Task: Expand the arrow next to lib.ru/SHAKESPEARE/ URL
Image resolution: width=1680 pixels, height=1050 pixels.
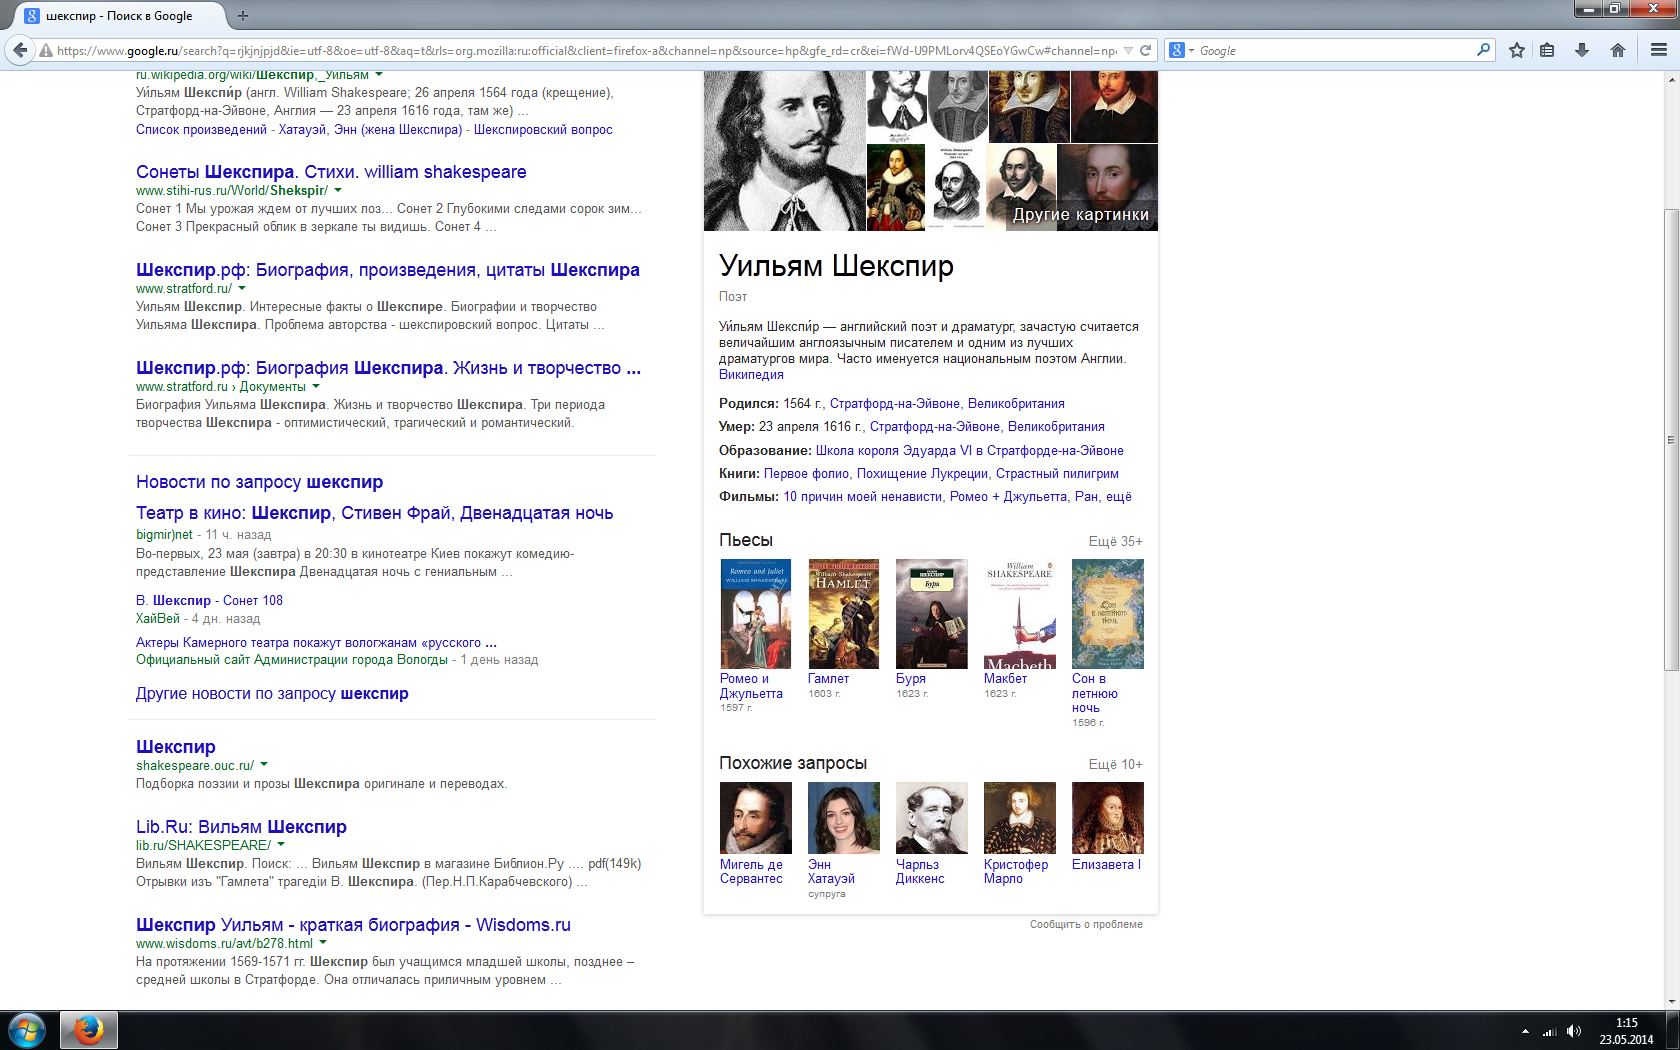Action: pyautogui.click(x=281, y=844)
